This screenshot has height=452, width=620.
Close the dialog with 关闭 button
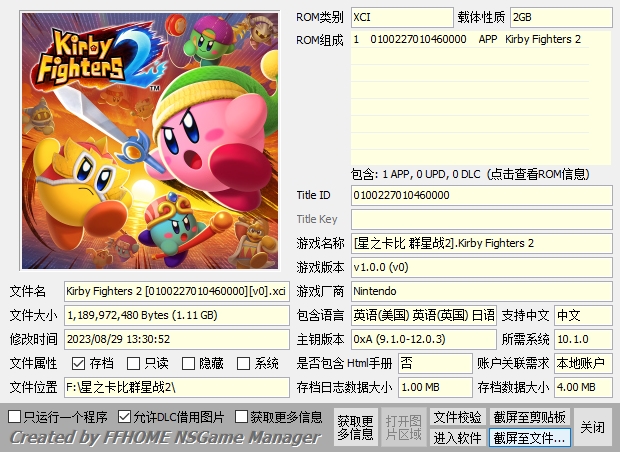[x=593, y=427]
